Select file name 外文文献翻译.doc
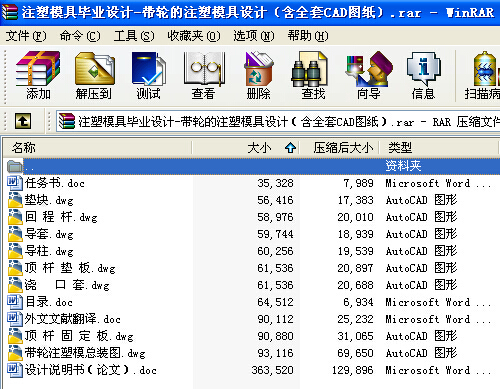 [73, 319]
